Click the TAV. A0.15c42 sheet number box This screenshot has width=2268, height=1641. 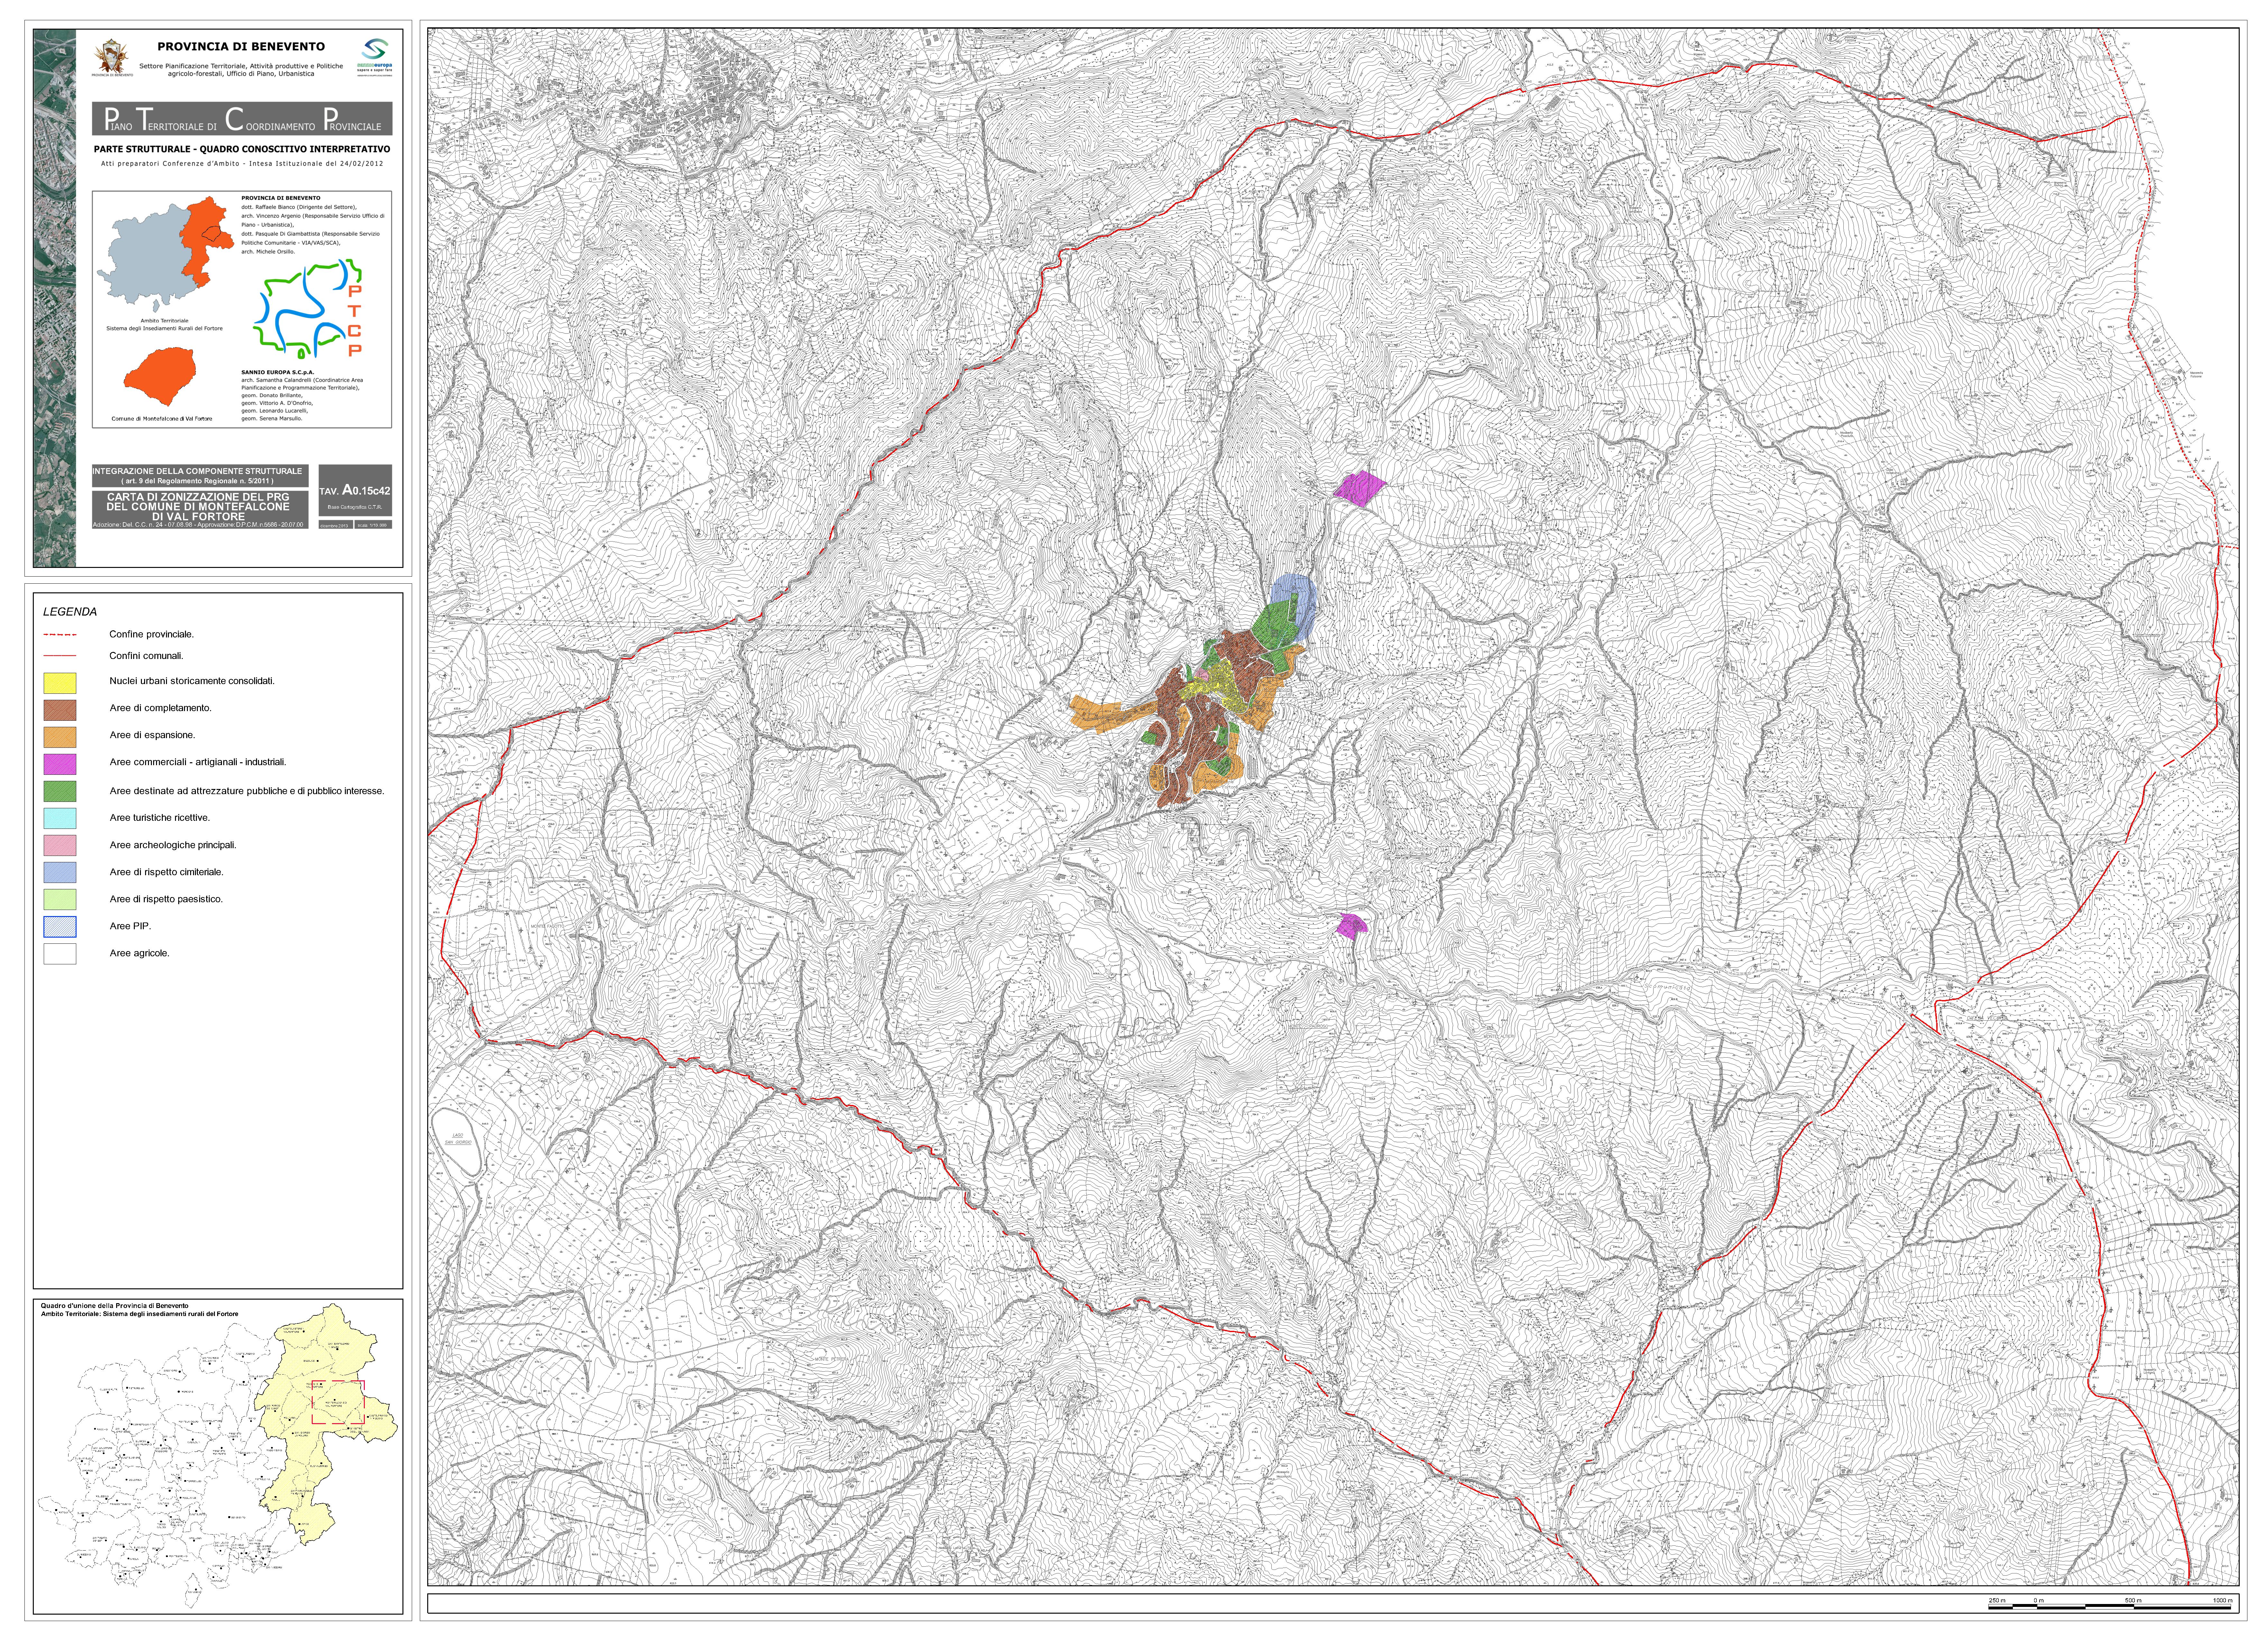point(355,490)
